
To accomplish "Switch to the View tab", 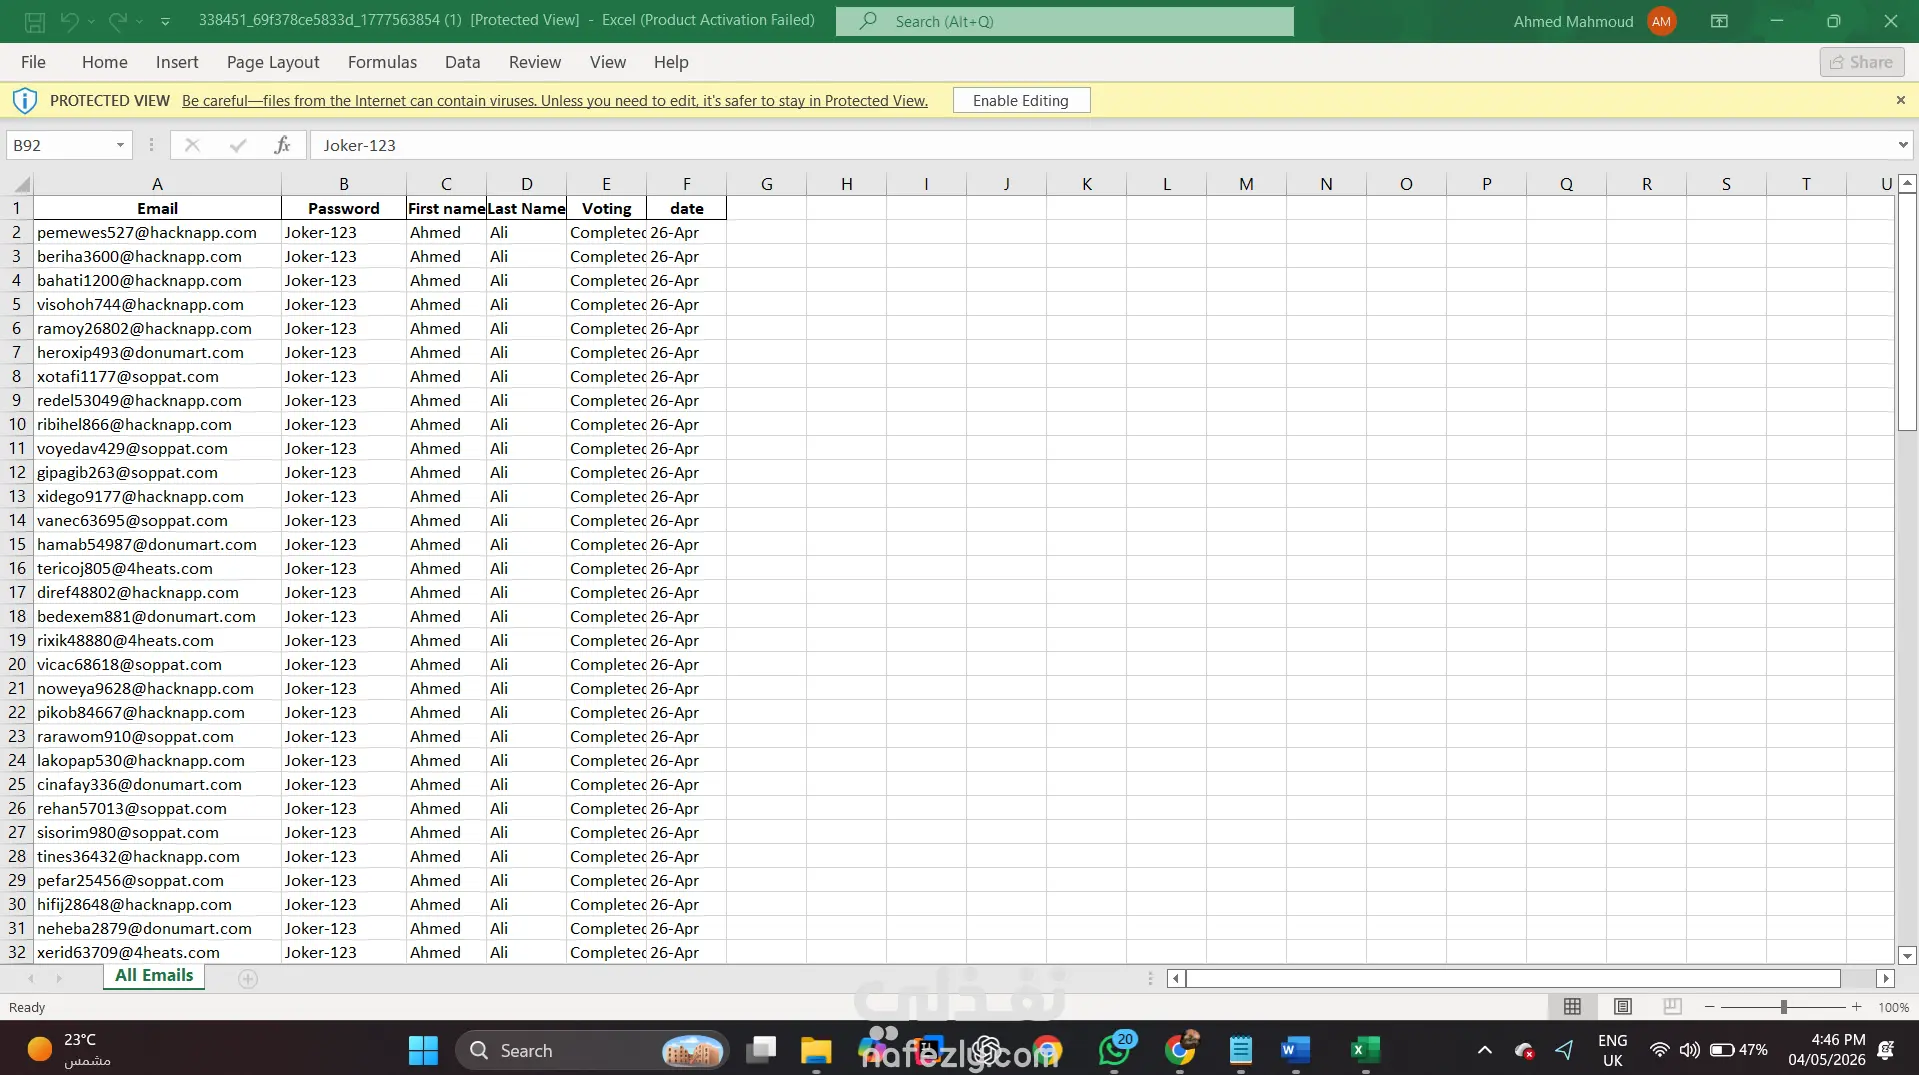I will click(x=608, y=62).
